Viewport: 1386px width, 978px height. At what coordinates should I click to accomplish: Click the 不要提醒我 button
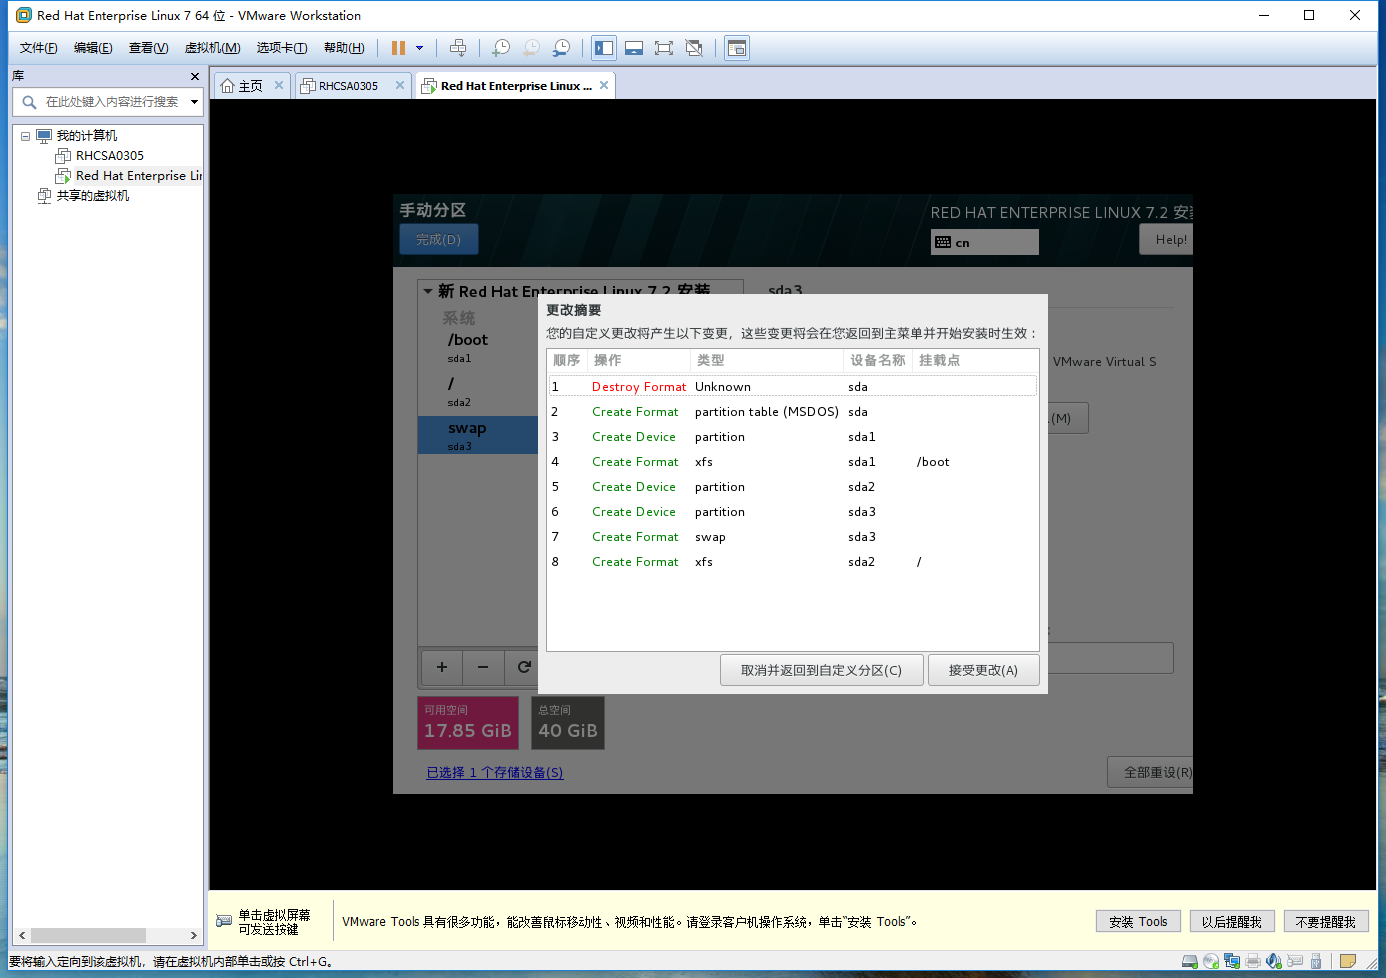[1326, 922]
